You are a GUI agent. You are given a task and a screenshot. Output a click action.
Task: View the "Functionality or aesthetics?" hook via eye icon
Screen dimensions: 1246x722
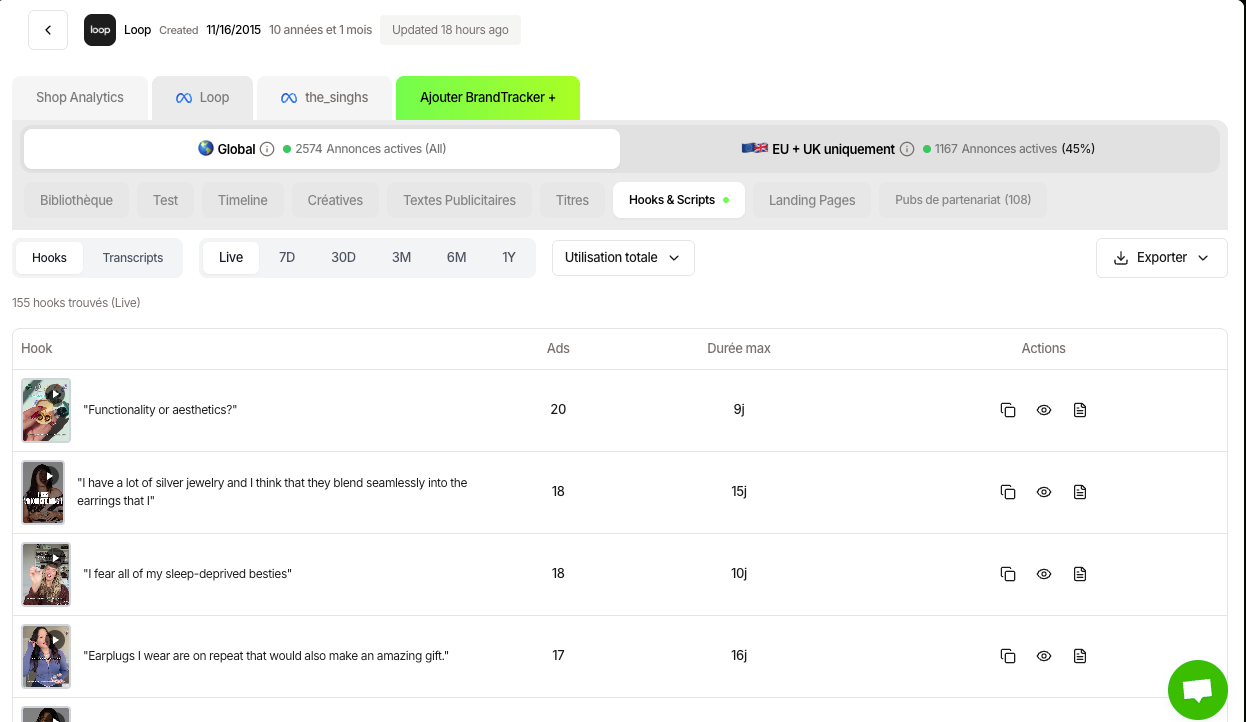[1044, 410]
